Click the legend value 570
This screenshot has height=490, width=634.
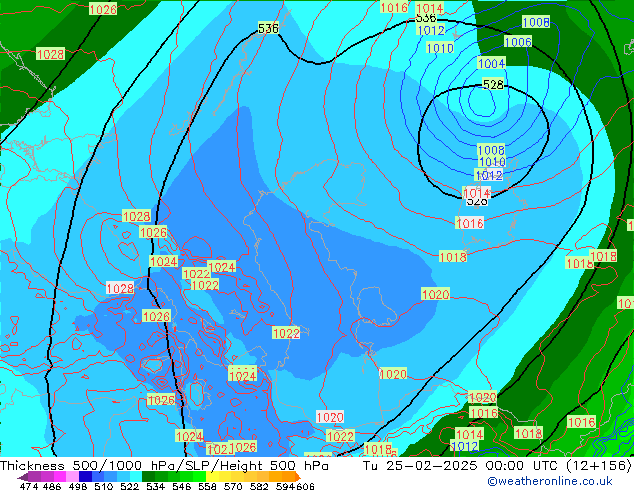[x=233, y=486]
